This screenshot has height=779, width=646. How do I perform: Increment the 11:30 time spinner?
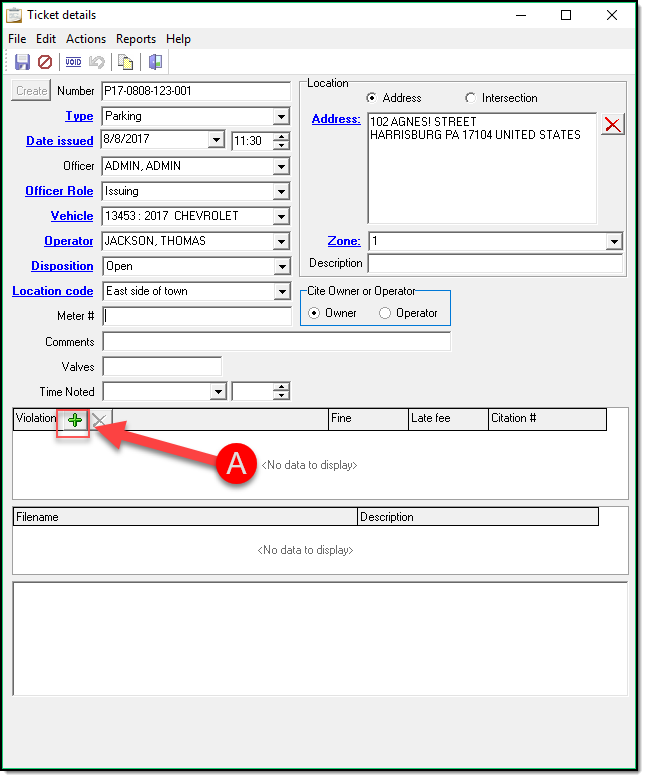pos(281,137)
